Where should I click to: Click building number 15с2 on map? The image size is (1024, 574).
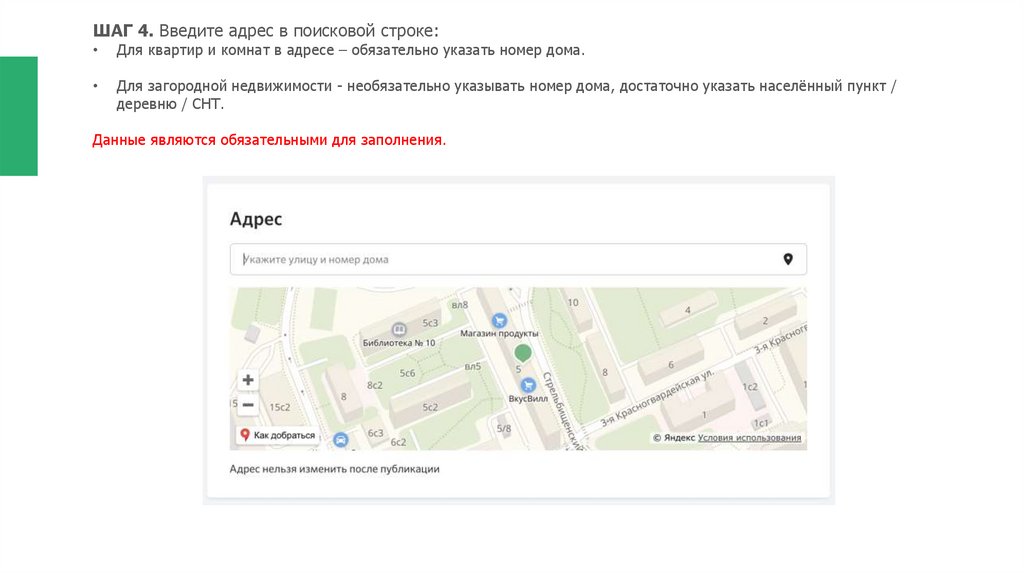coord(280,407)
